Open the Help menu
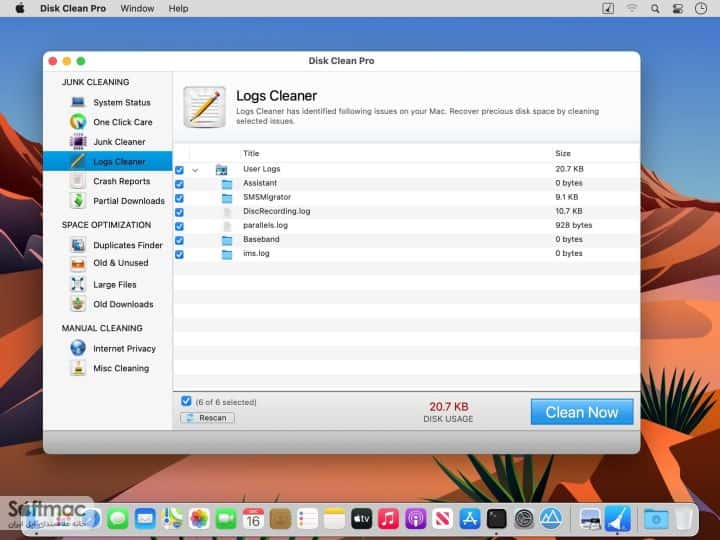720x540 pixels. tap(178, 8)
